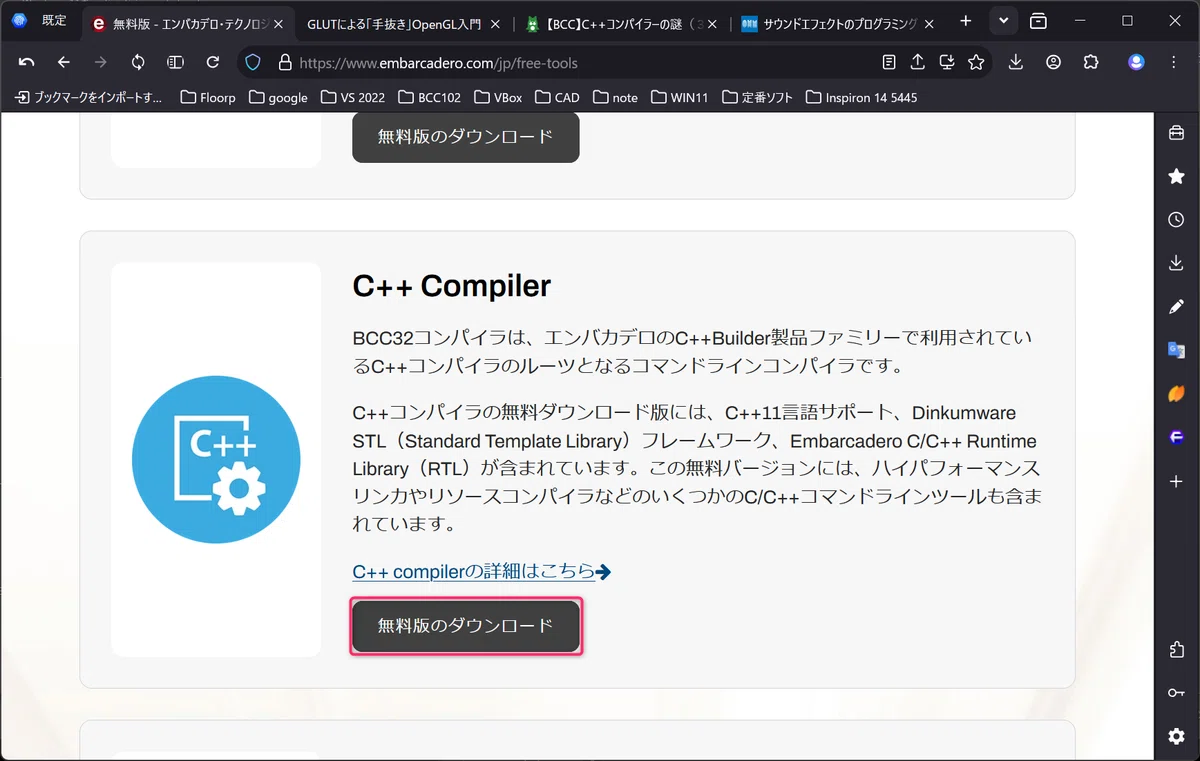Image resolution: width=1200 pixels, height=761 pixels.
Task: Open the orange leaf sidebar panel
Action: click(x=1176, y=394)
